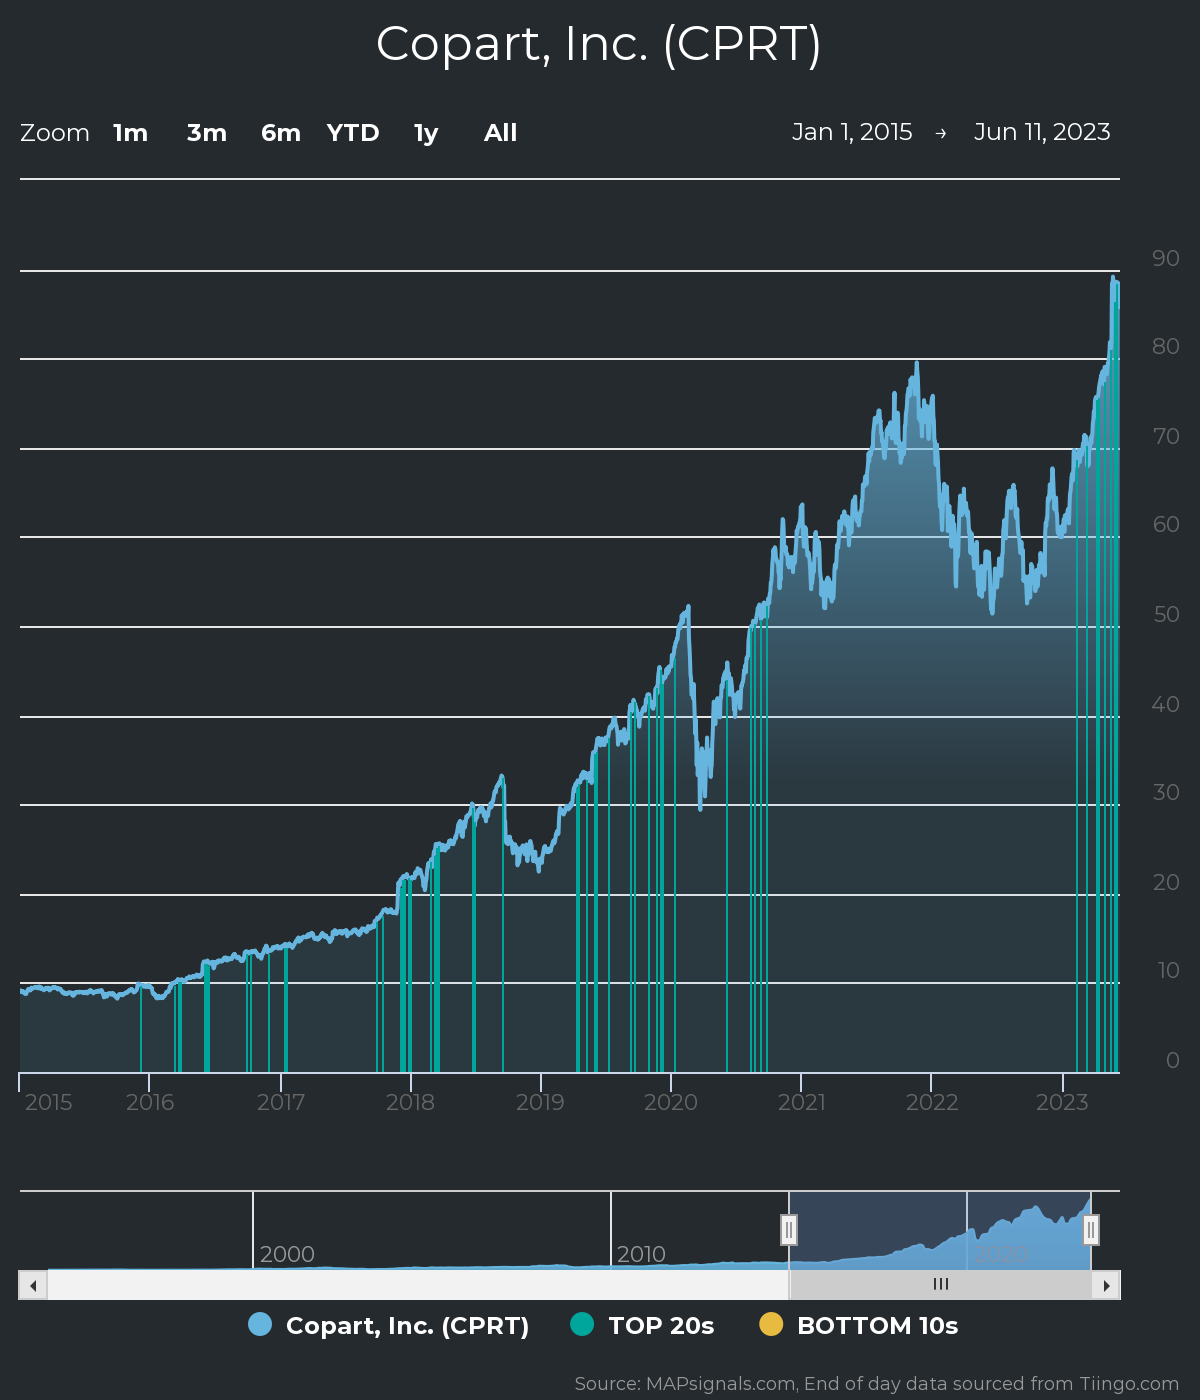Click the 2000 label in navigator
1200x1400 pixels.
(x=287, y=1254)
